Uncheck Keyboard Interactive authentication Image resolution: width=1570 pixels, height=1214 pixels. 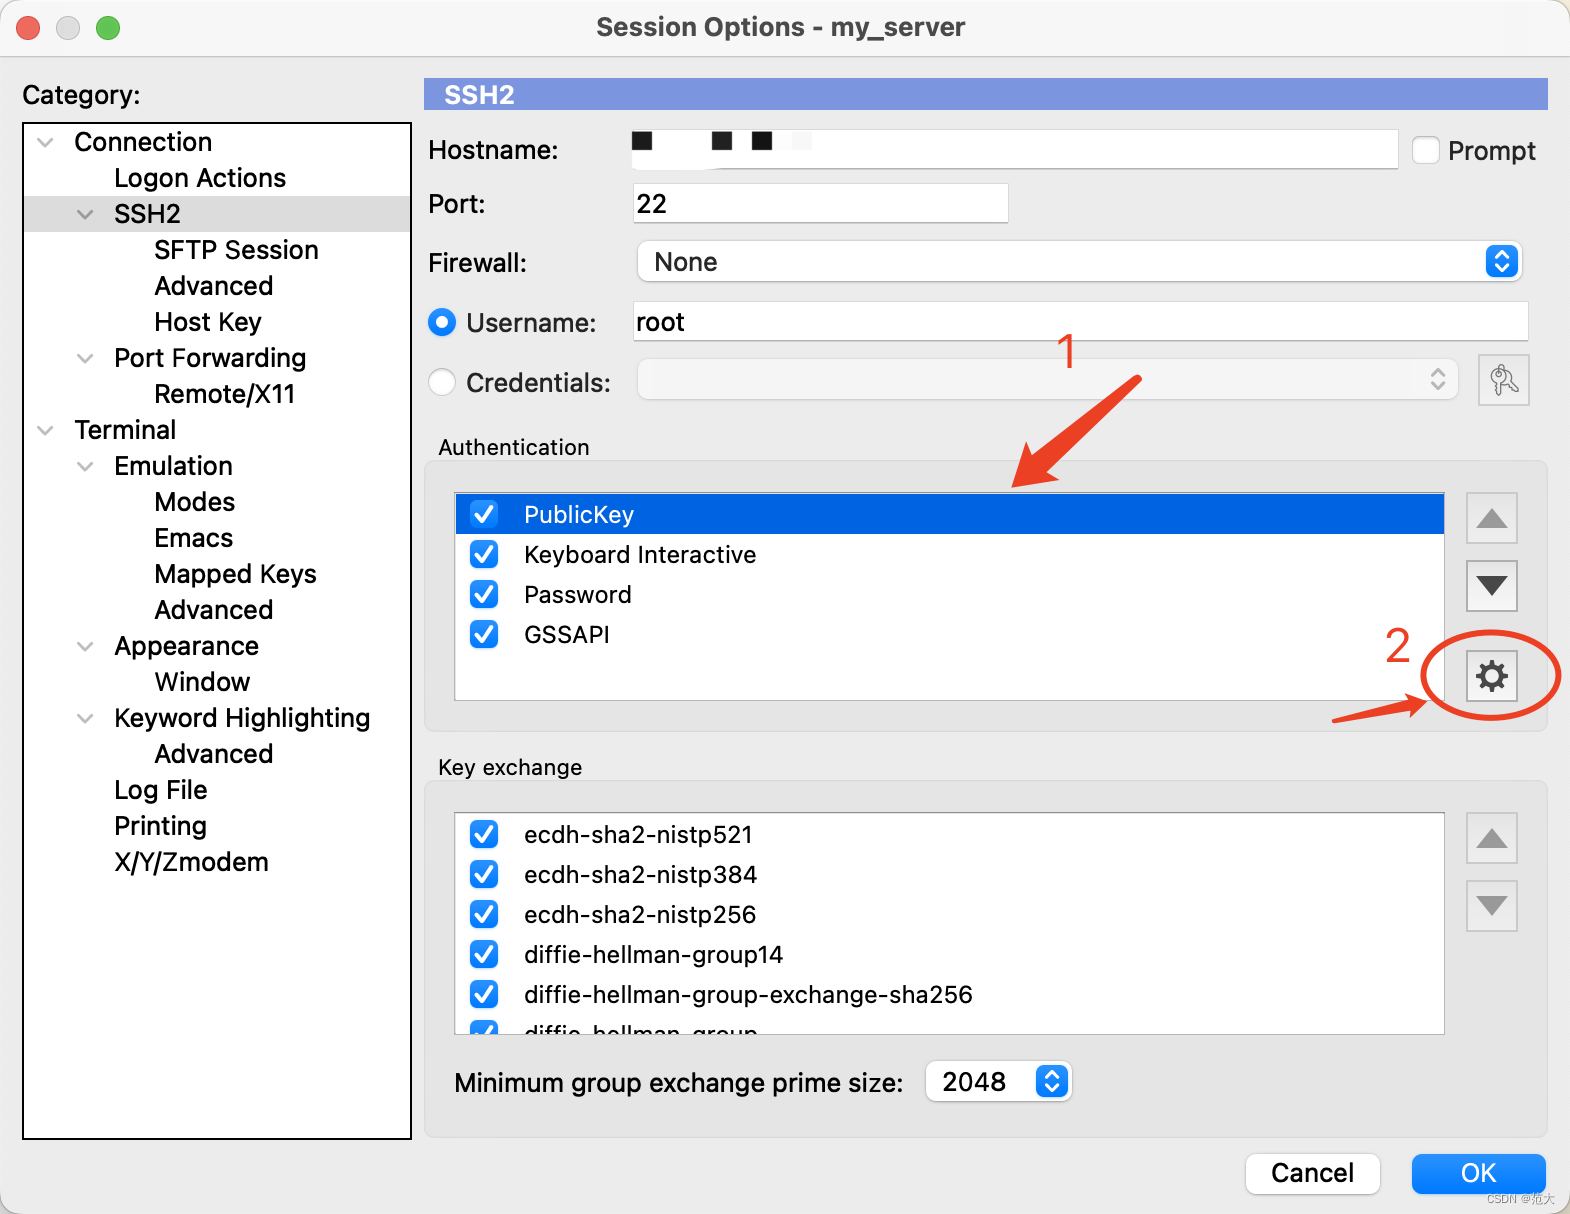coord(484,554)
